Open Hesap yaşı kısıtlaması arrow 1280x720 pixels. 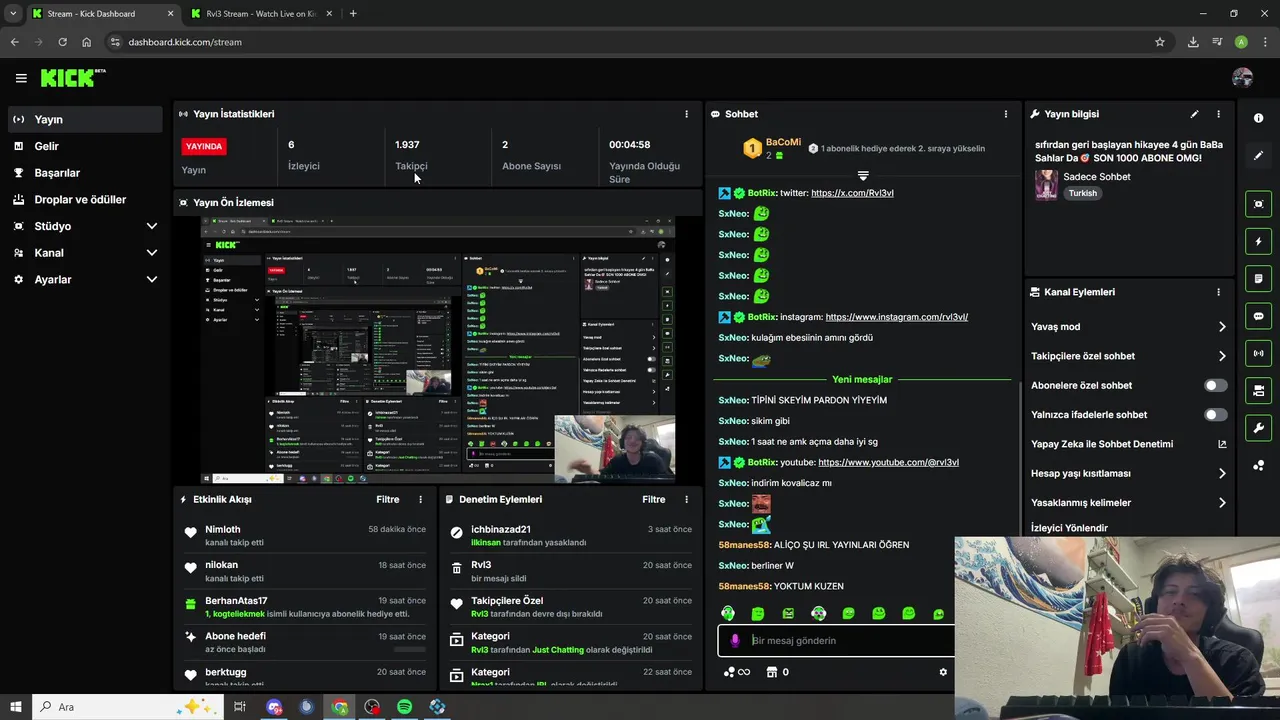1222,473
